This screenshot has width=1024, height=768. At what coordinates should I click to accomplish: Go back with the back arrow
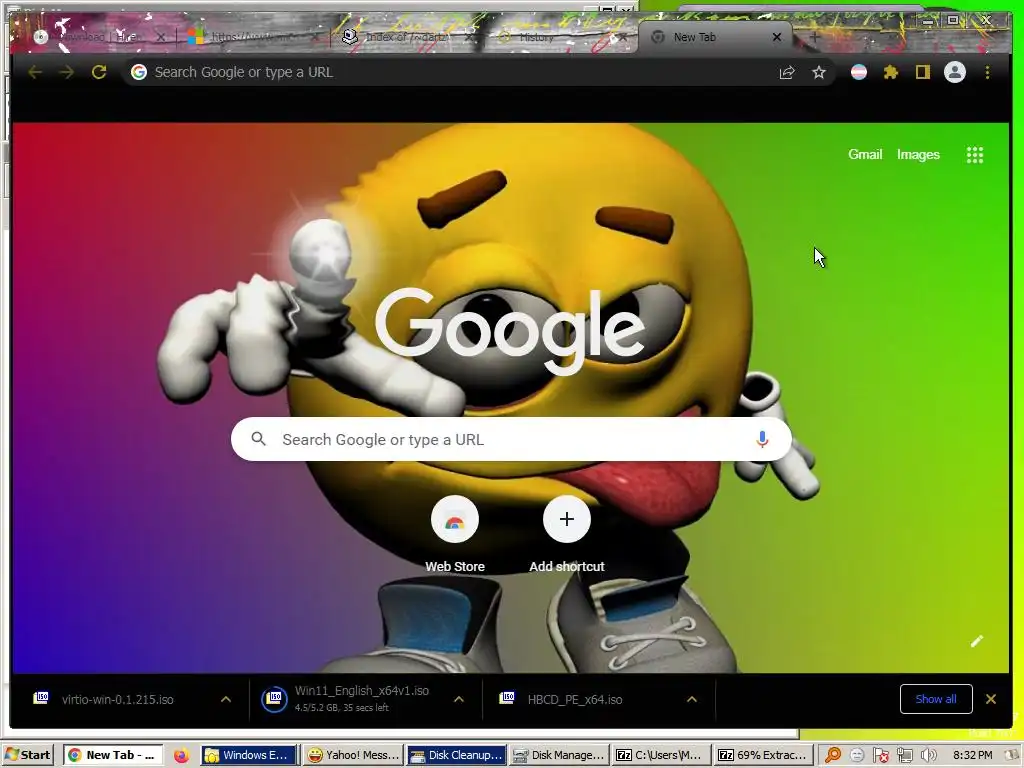coord(35,72)
